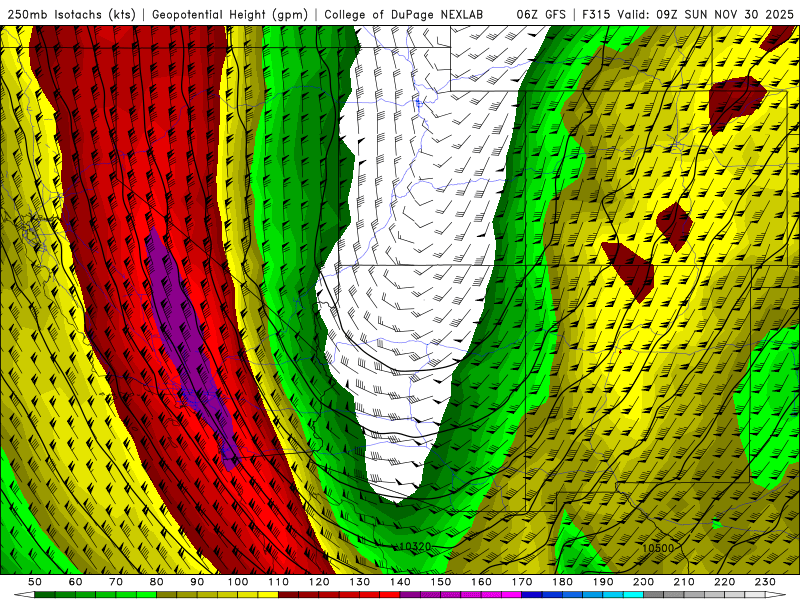This screenshot has height=600, width=800.
Task: Click the 'Geopotential Height (gpm)' header label
Action: pyautogui.click(x=230, y=14)
